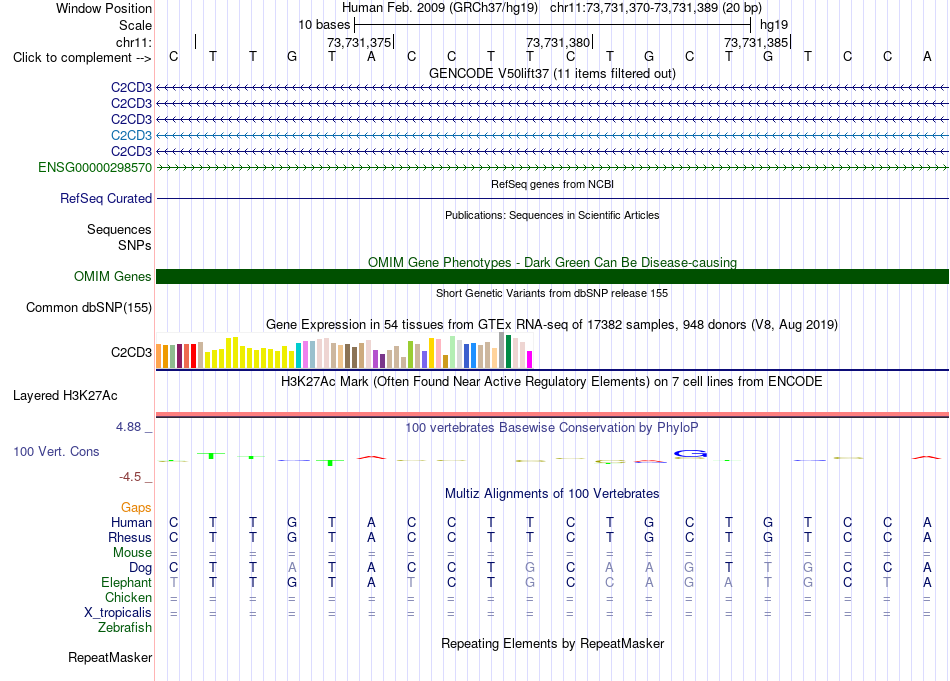Click C2CD3 label beside GTEx expression chart
The width and height of the screenshot is (950, 681).
coord(131,352)
